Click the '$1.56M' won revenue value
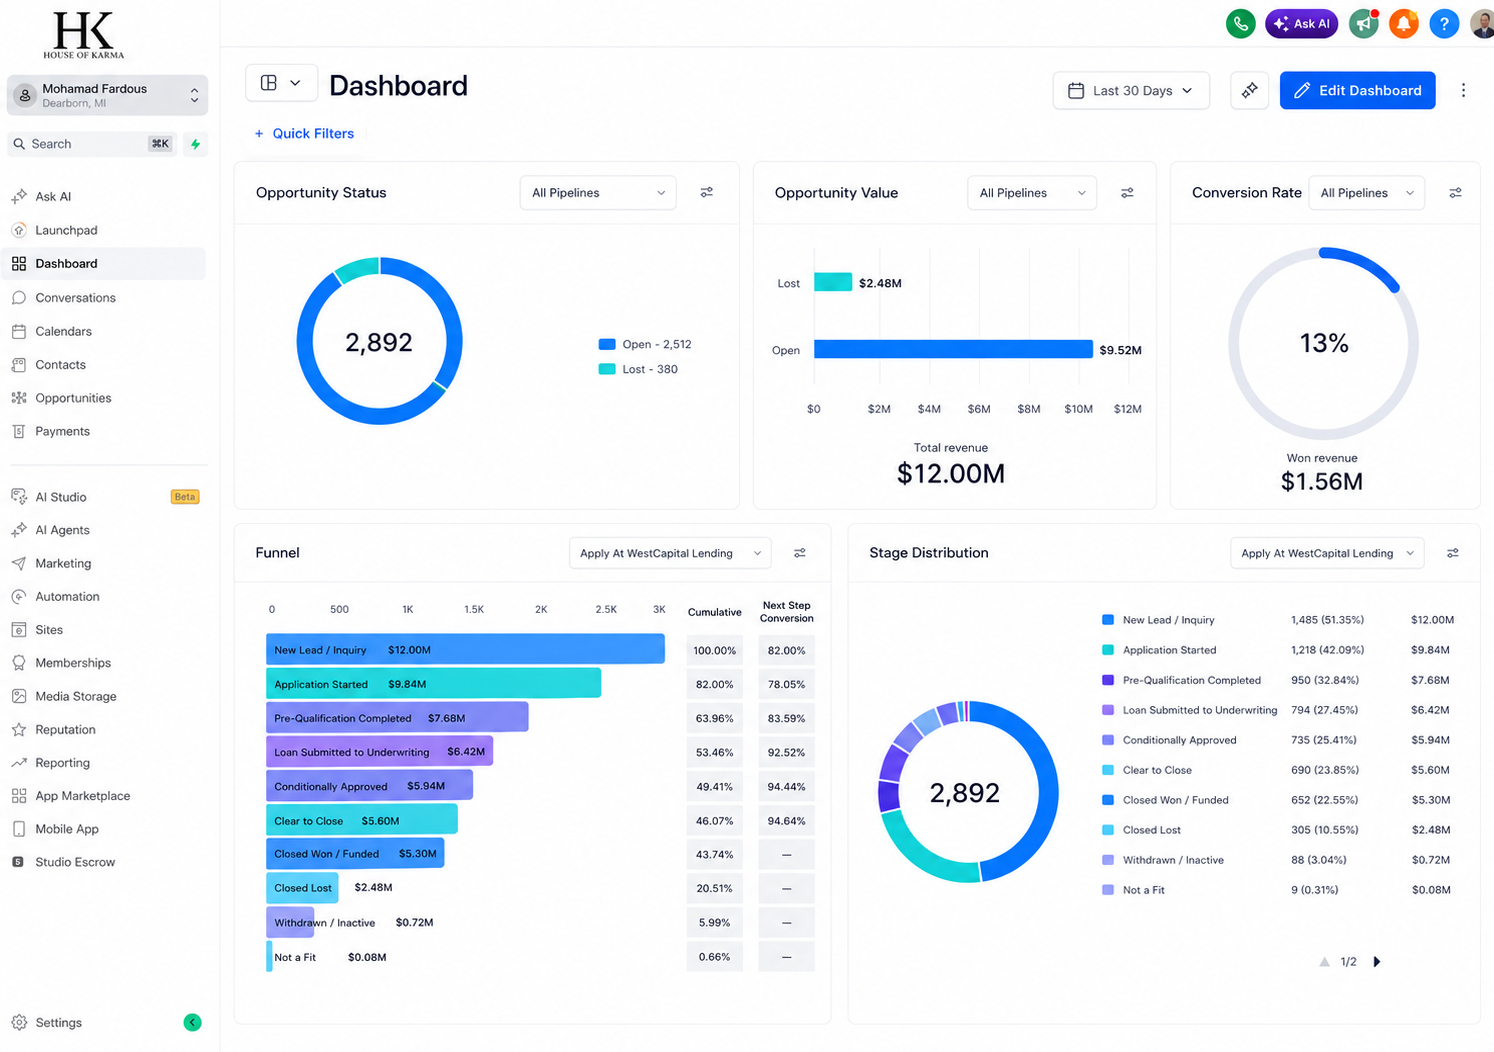The width and height of the screenshot is (1494, 1052). tap(1321, 482)
